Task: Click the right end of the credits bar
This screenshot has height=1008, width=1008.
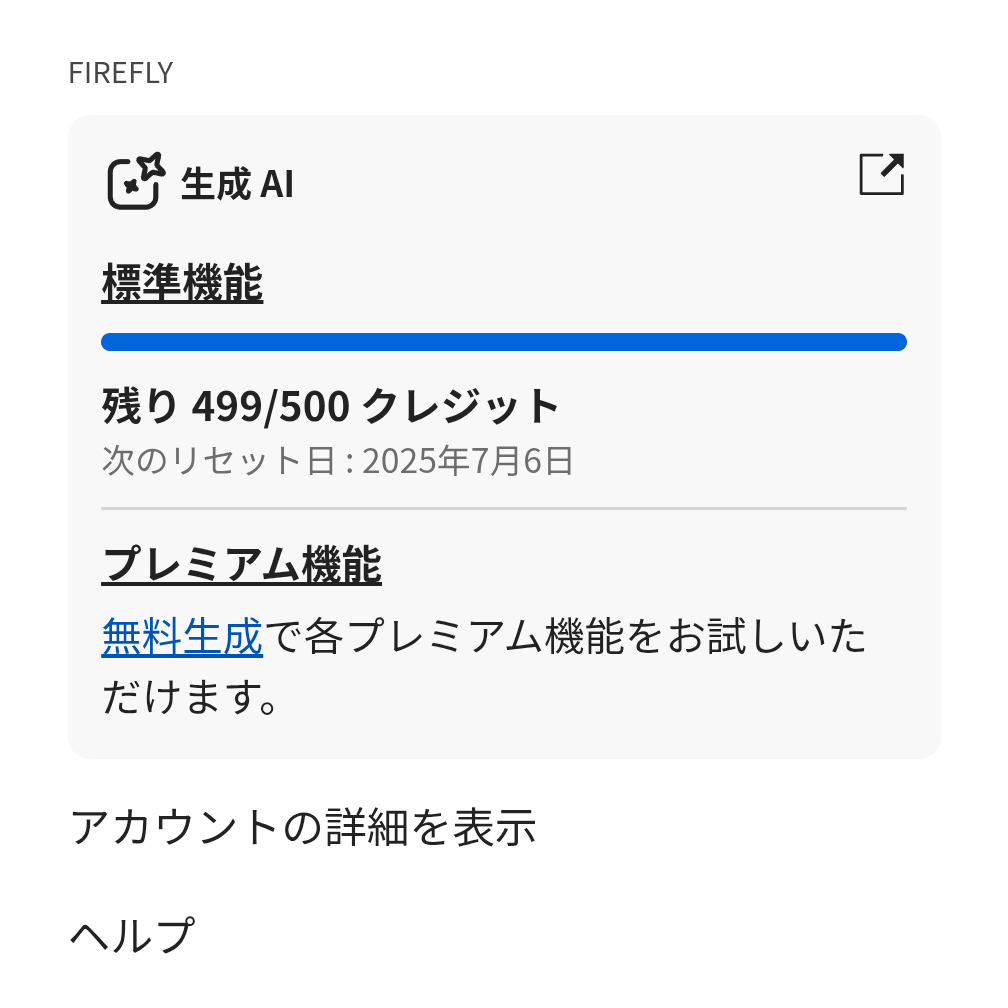Action: 896,342
